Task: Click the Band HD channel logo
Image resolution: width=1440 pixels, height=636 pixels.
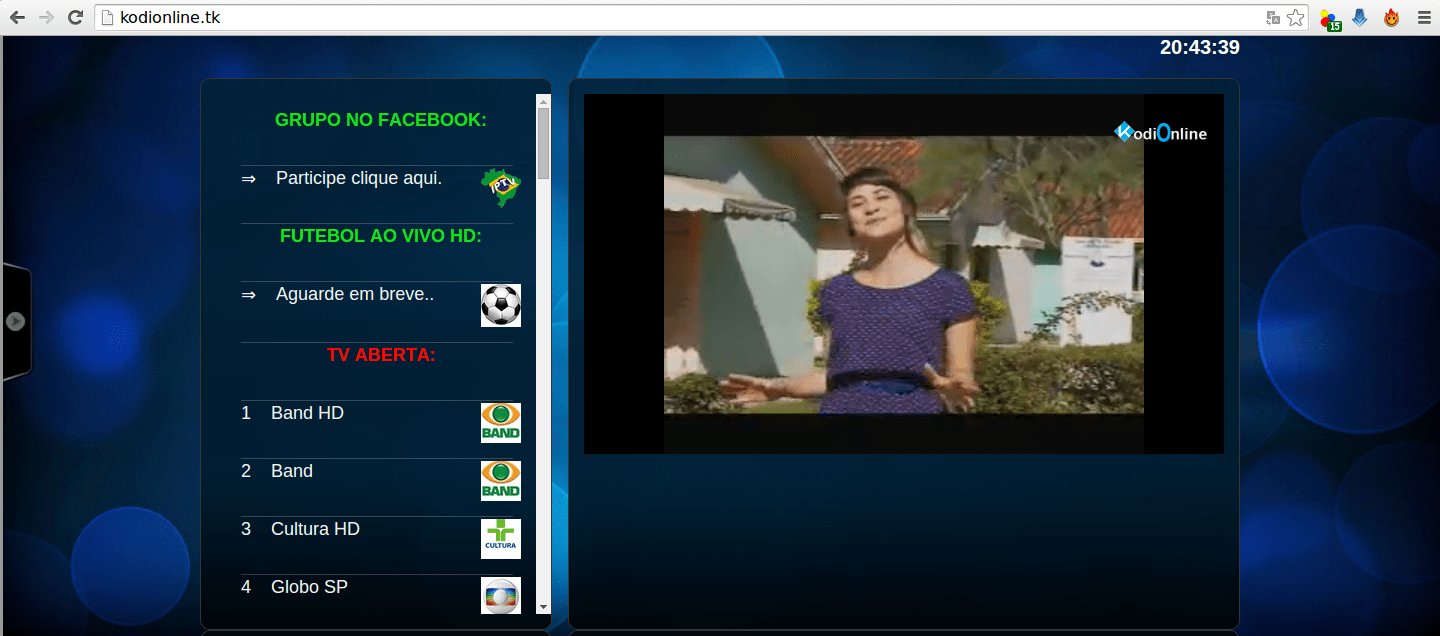Action: click(x=500, y=422)
